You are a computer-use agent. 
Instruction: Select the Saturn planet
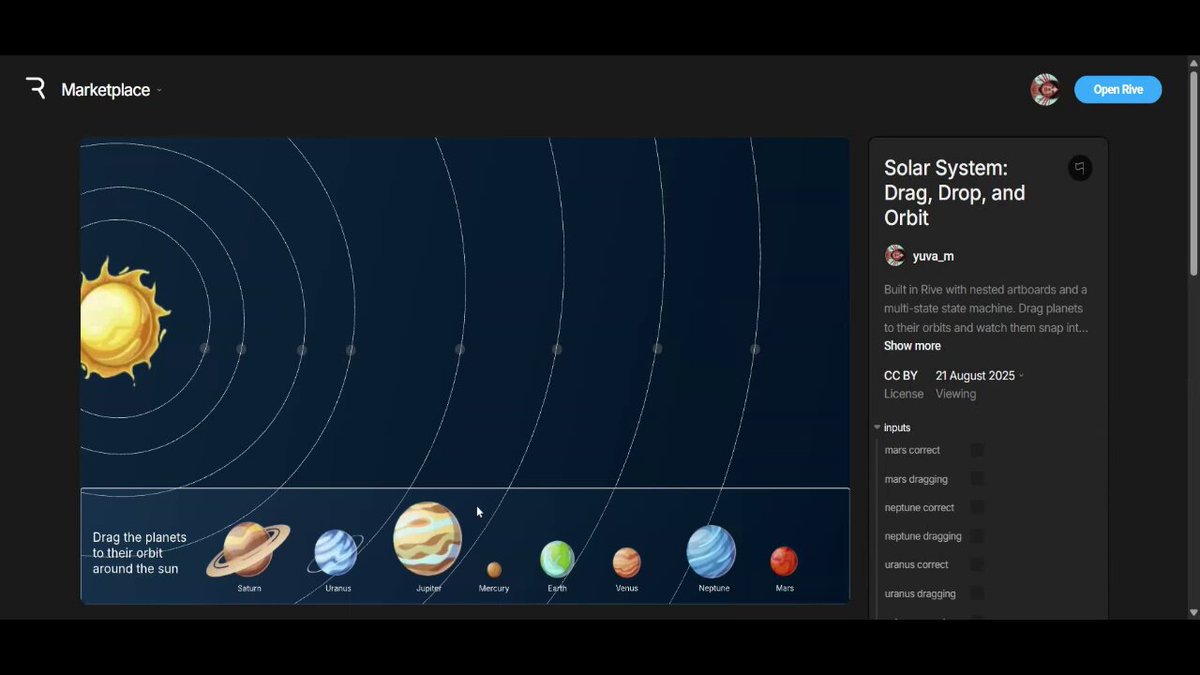(x=248, y=550)
